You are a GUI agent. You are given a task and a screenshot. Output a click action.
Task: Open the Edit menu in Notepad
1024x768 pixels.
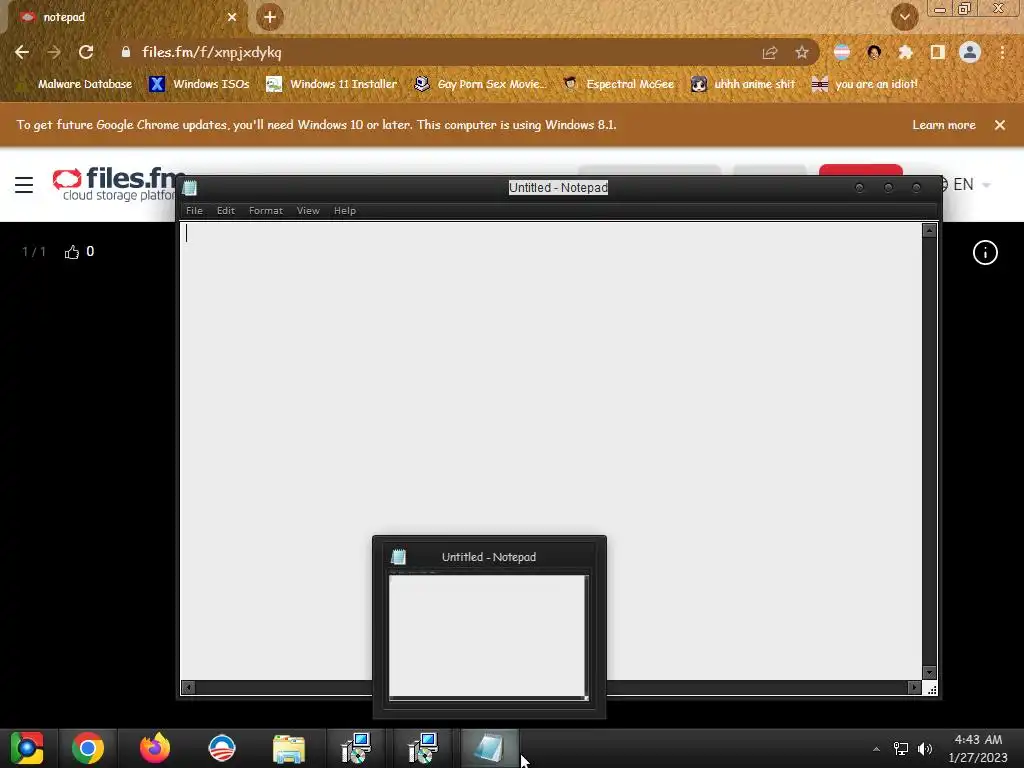(225, 210)
